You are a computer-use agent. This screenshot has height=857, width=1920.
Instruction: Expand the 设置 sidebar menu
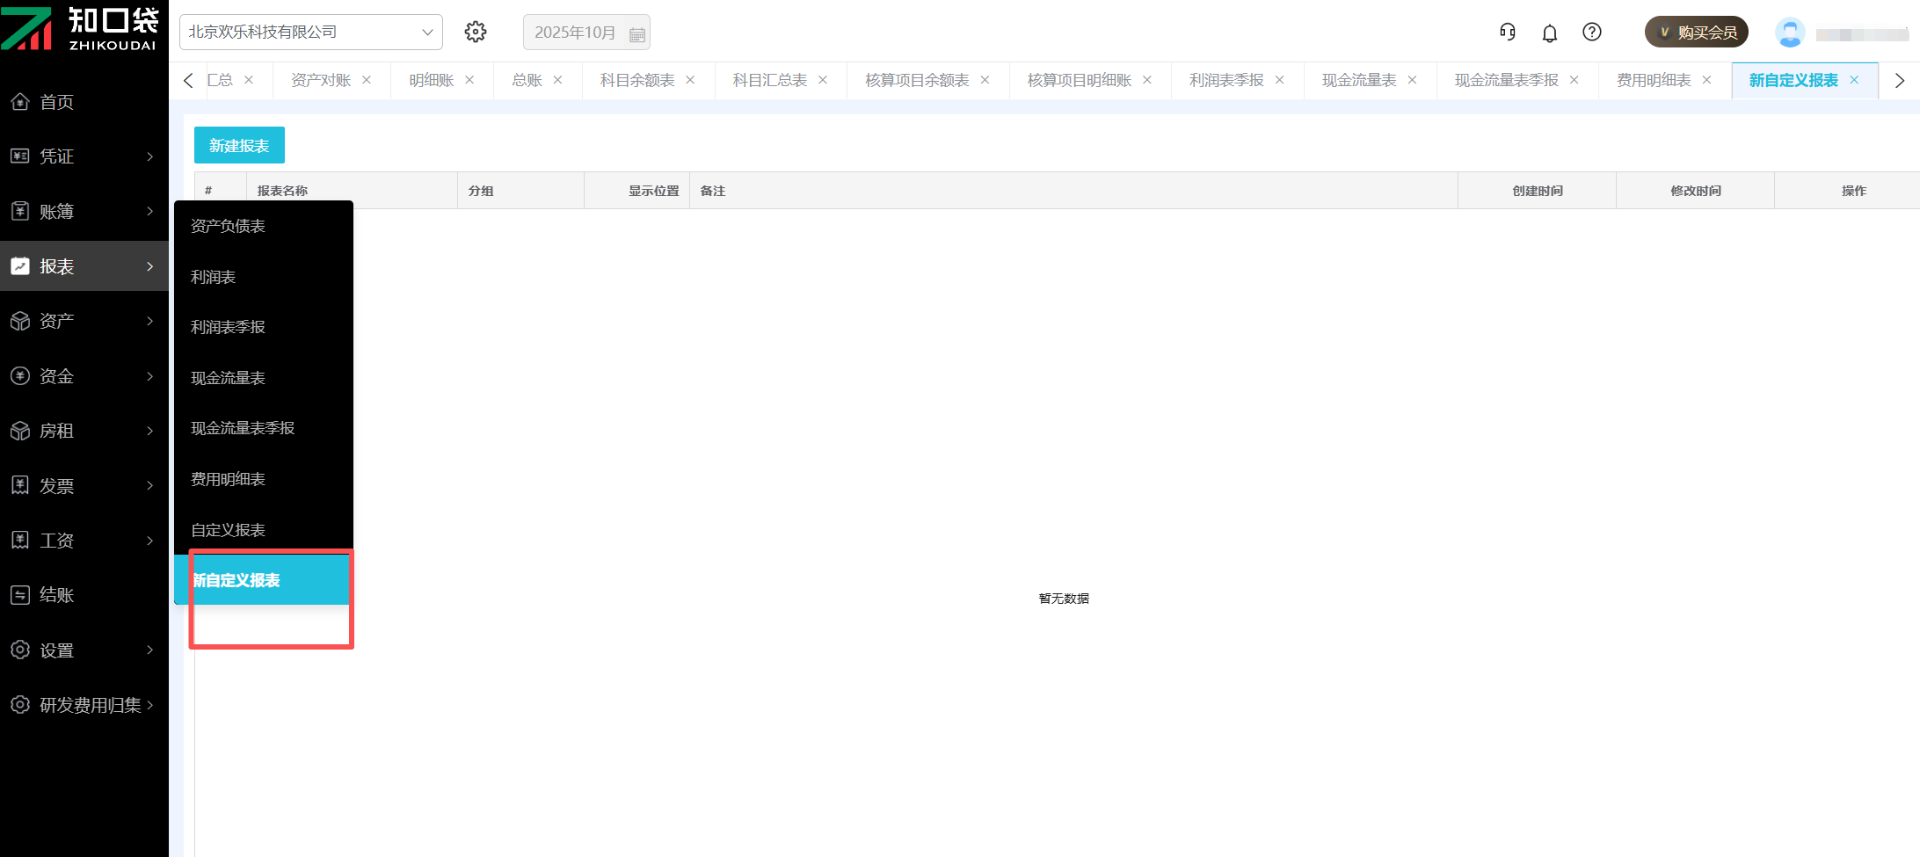pos(84,650)
